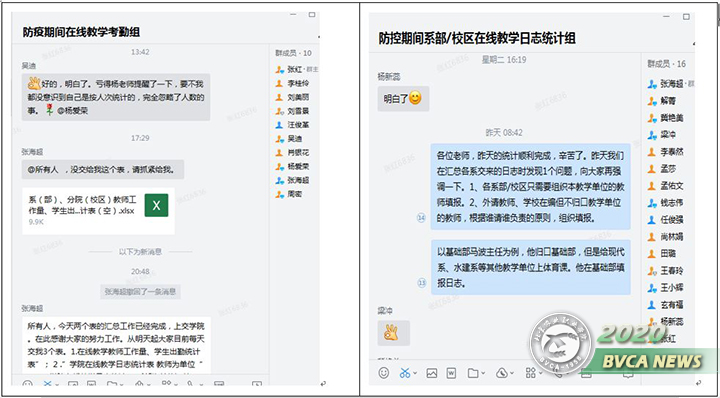
Task: Expand the dropdown arrow beside the folder icon
Action: [x=483, y=374]
